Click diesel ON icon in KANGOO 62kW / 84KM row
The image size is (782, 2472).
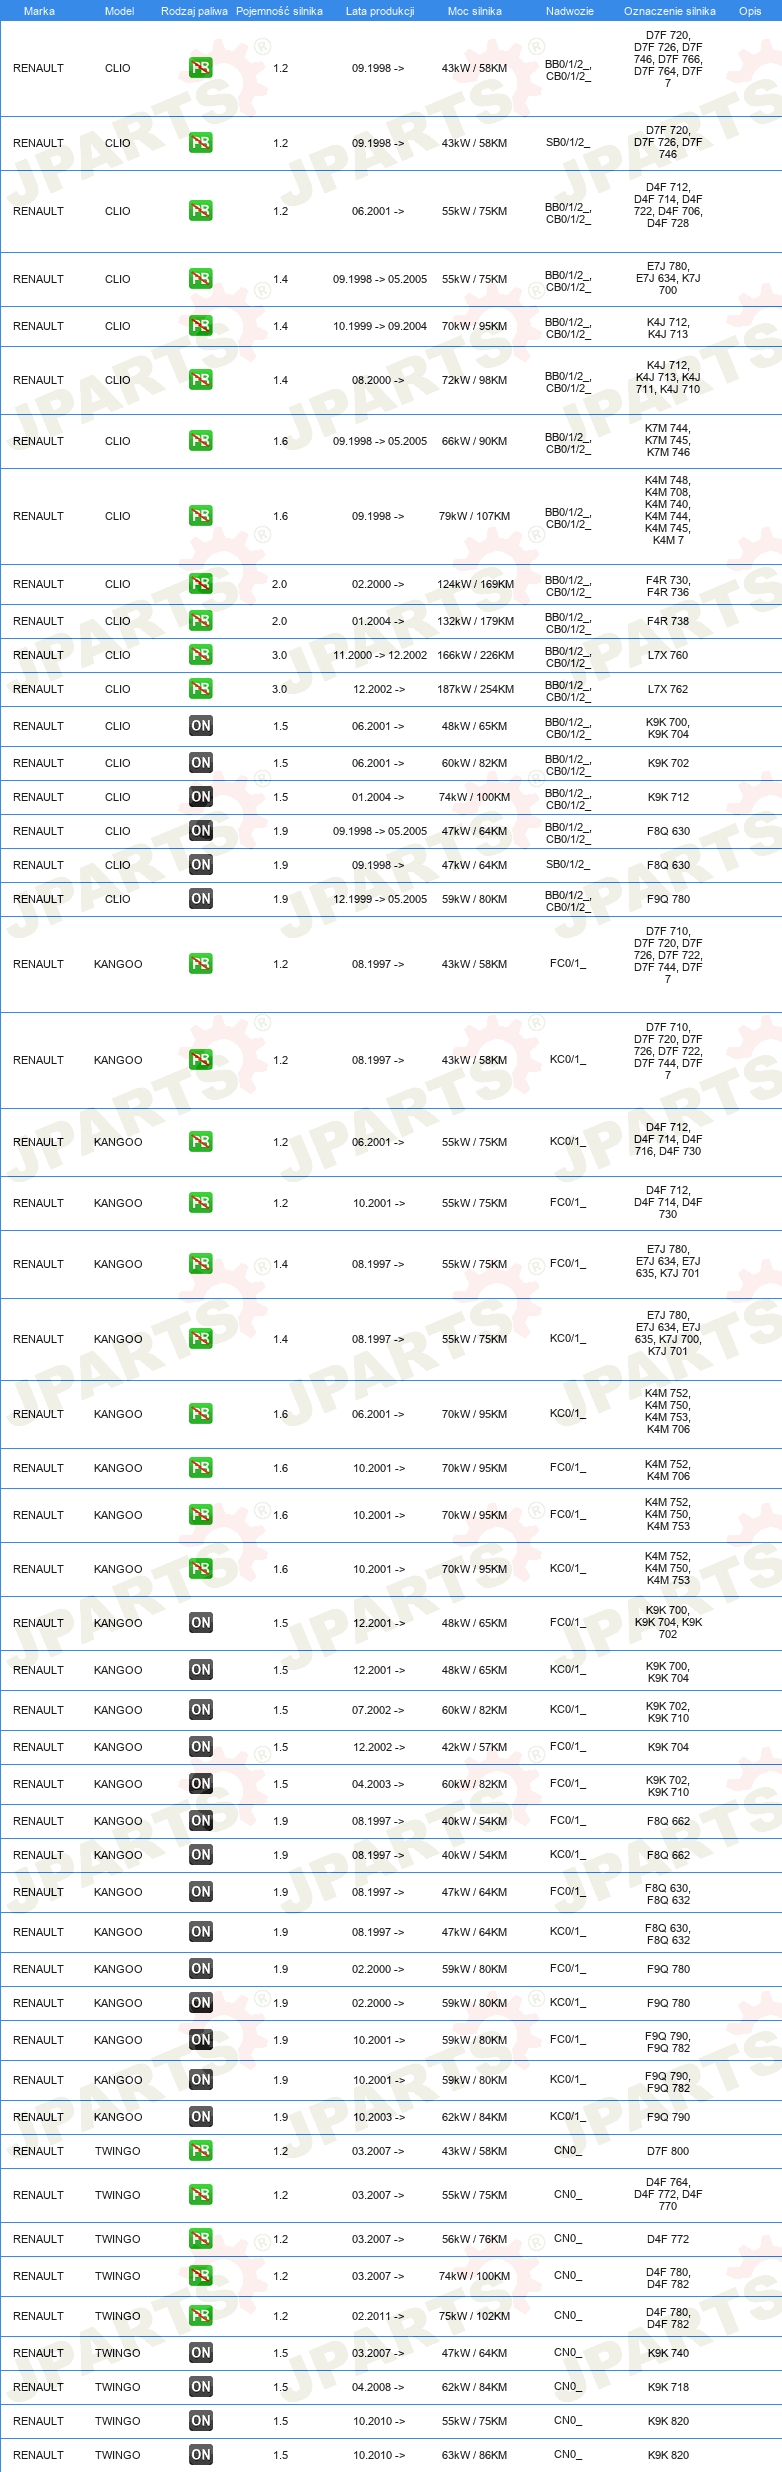click(x=201, y=2117)
